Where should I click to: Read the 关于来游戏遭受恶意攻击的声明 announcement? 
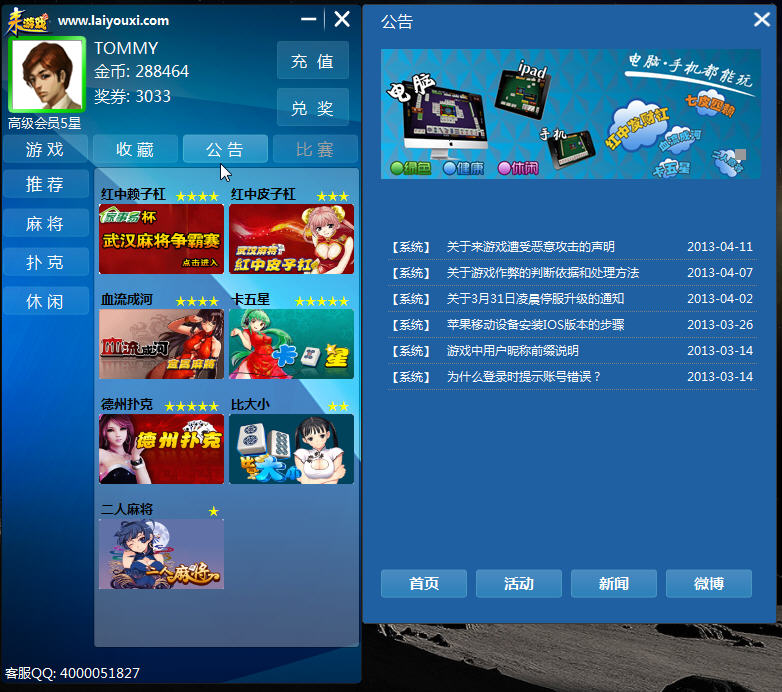(x=530, y=247)
